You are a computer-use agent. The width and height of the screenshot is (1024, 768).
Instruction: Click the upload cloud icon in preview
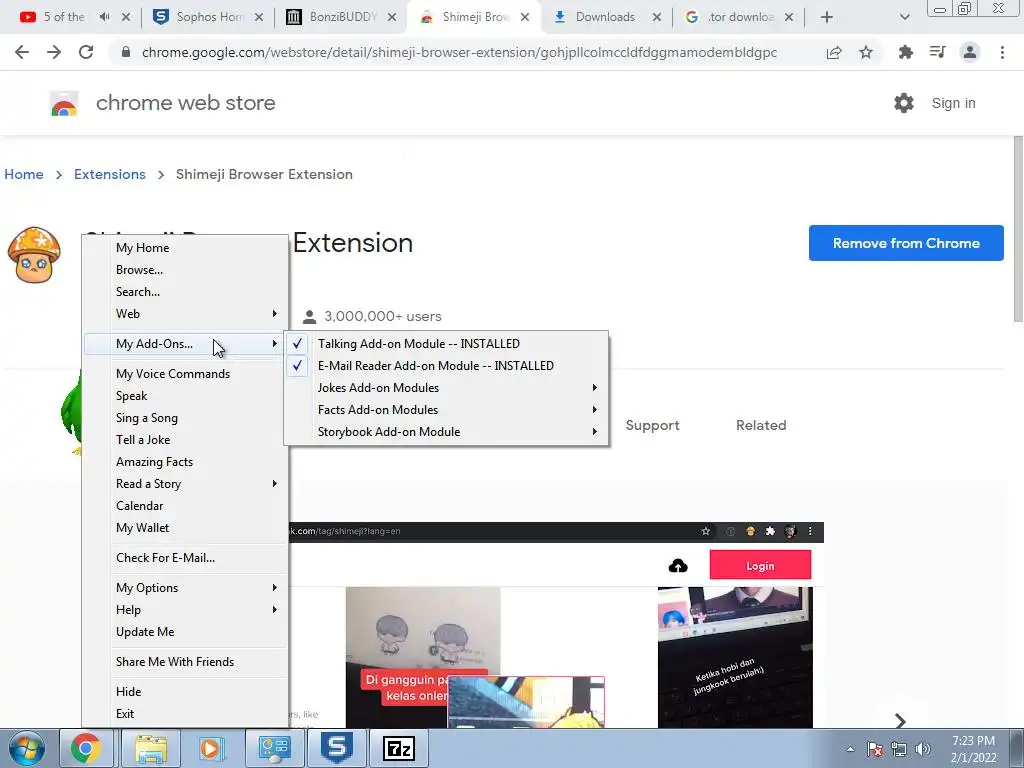click(x=678, y=566)
